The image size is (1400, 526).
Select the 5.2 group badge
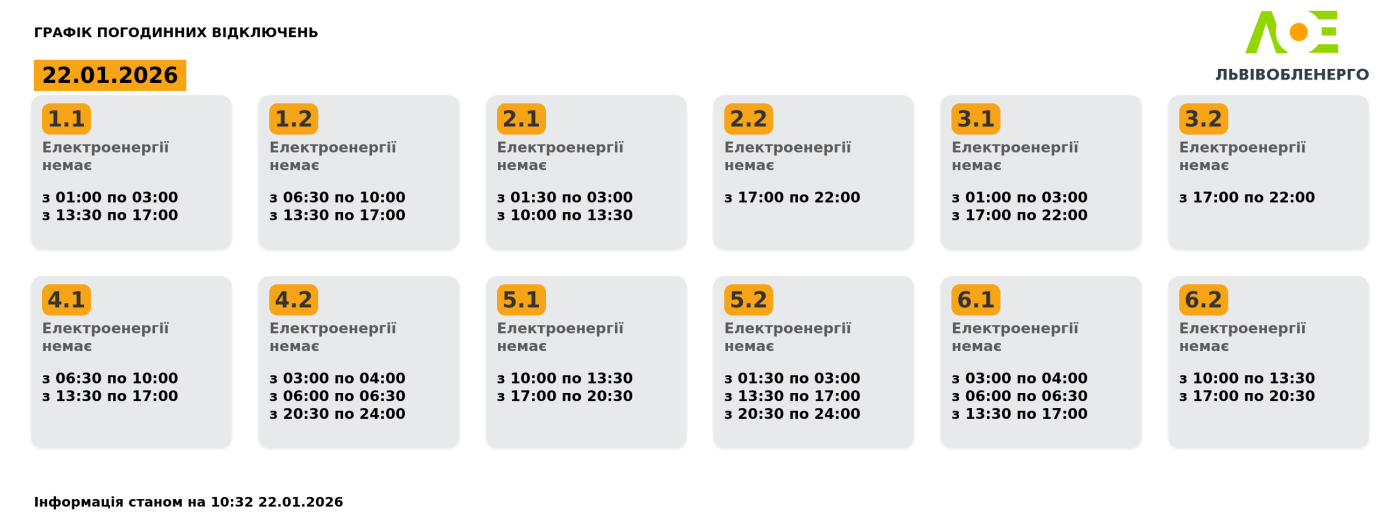coord(748,300)
